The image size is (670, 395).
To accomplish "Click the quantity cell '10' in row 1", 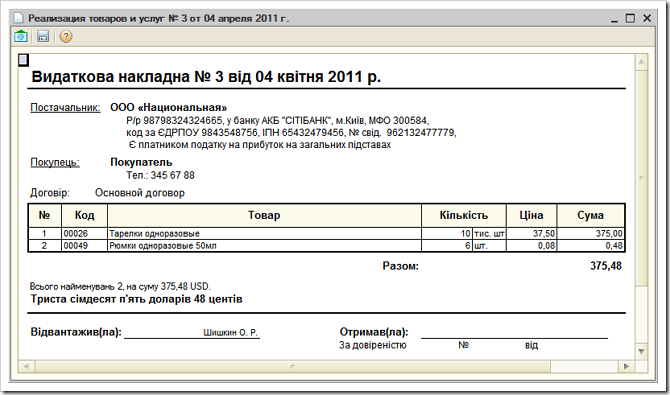I will click(447, 234).
